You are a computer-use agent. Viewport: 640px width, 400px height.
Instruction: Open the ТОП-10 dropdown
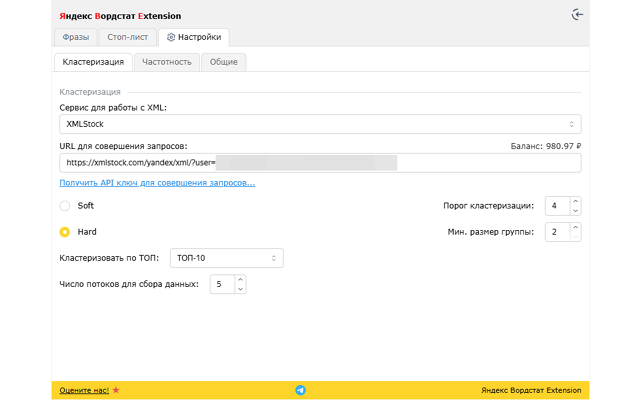point(227,258)
